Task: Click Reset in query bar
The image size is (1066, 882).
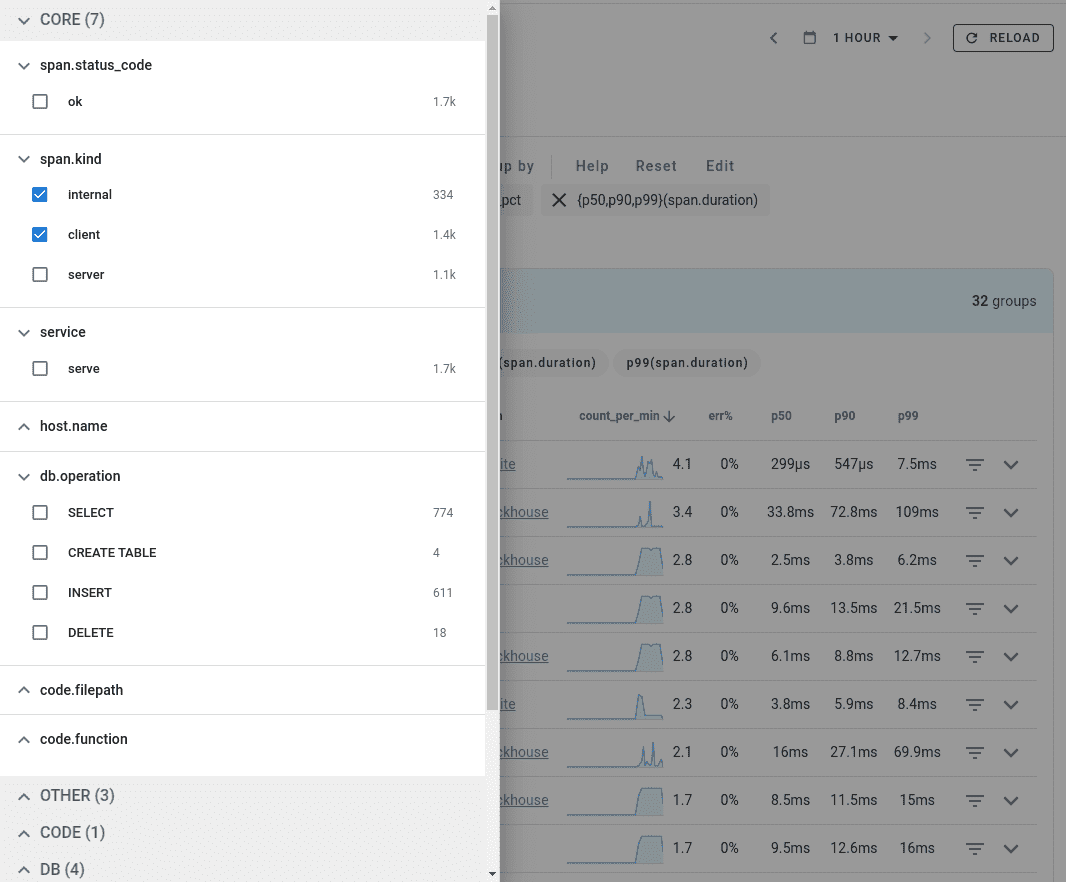Action: (x=656, y=166)
